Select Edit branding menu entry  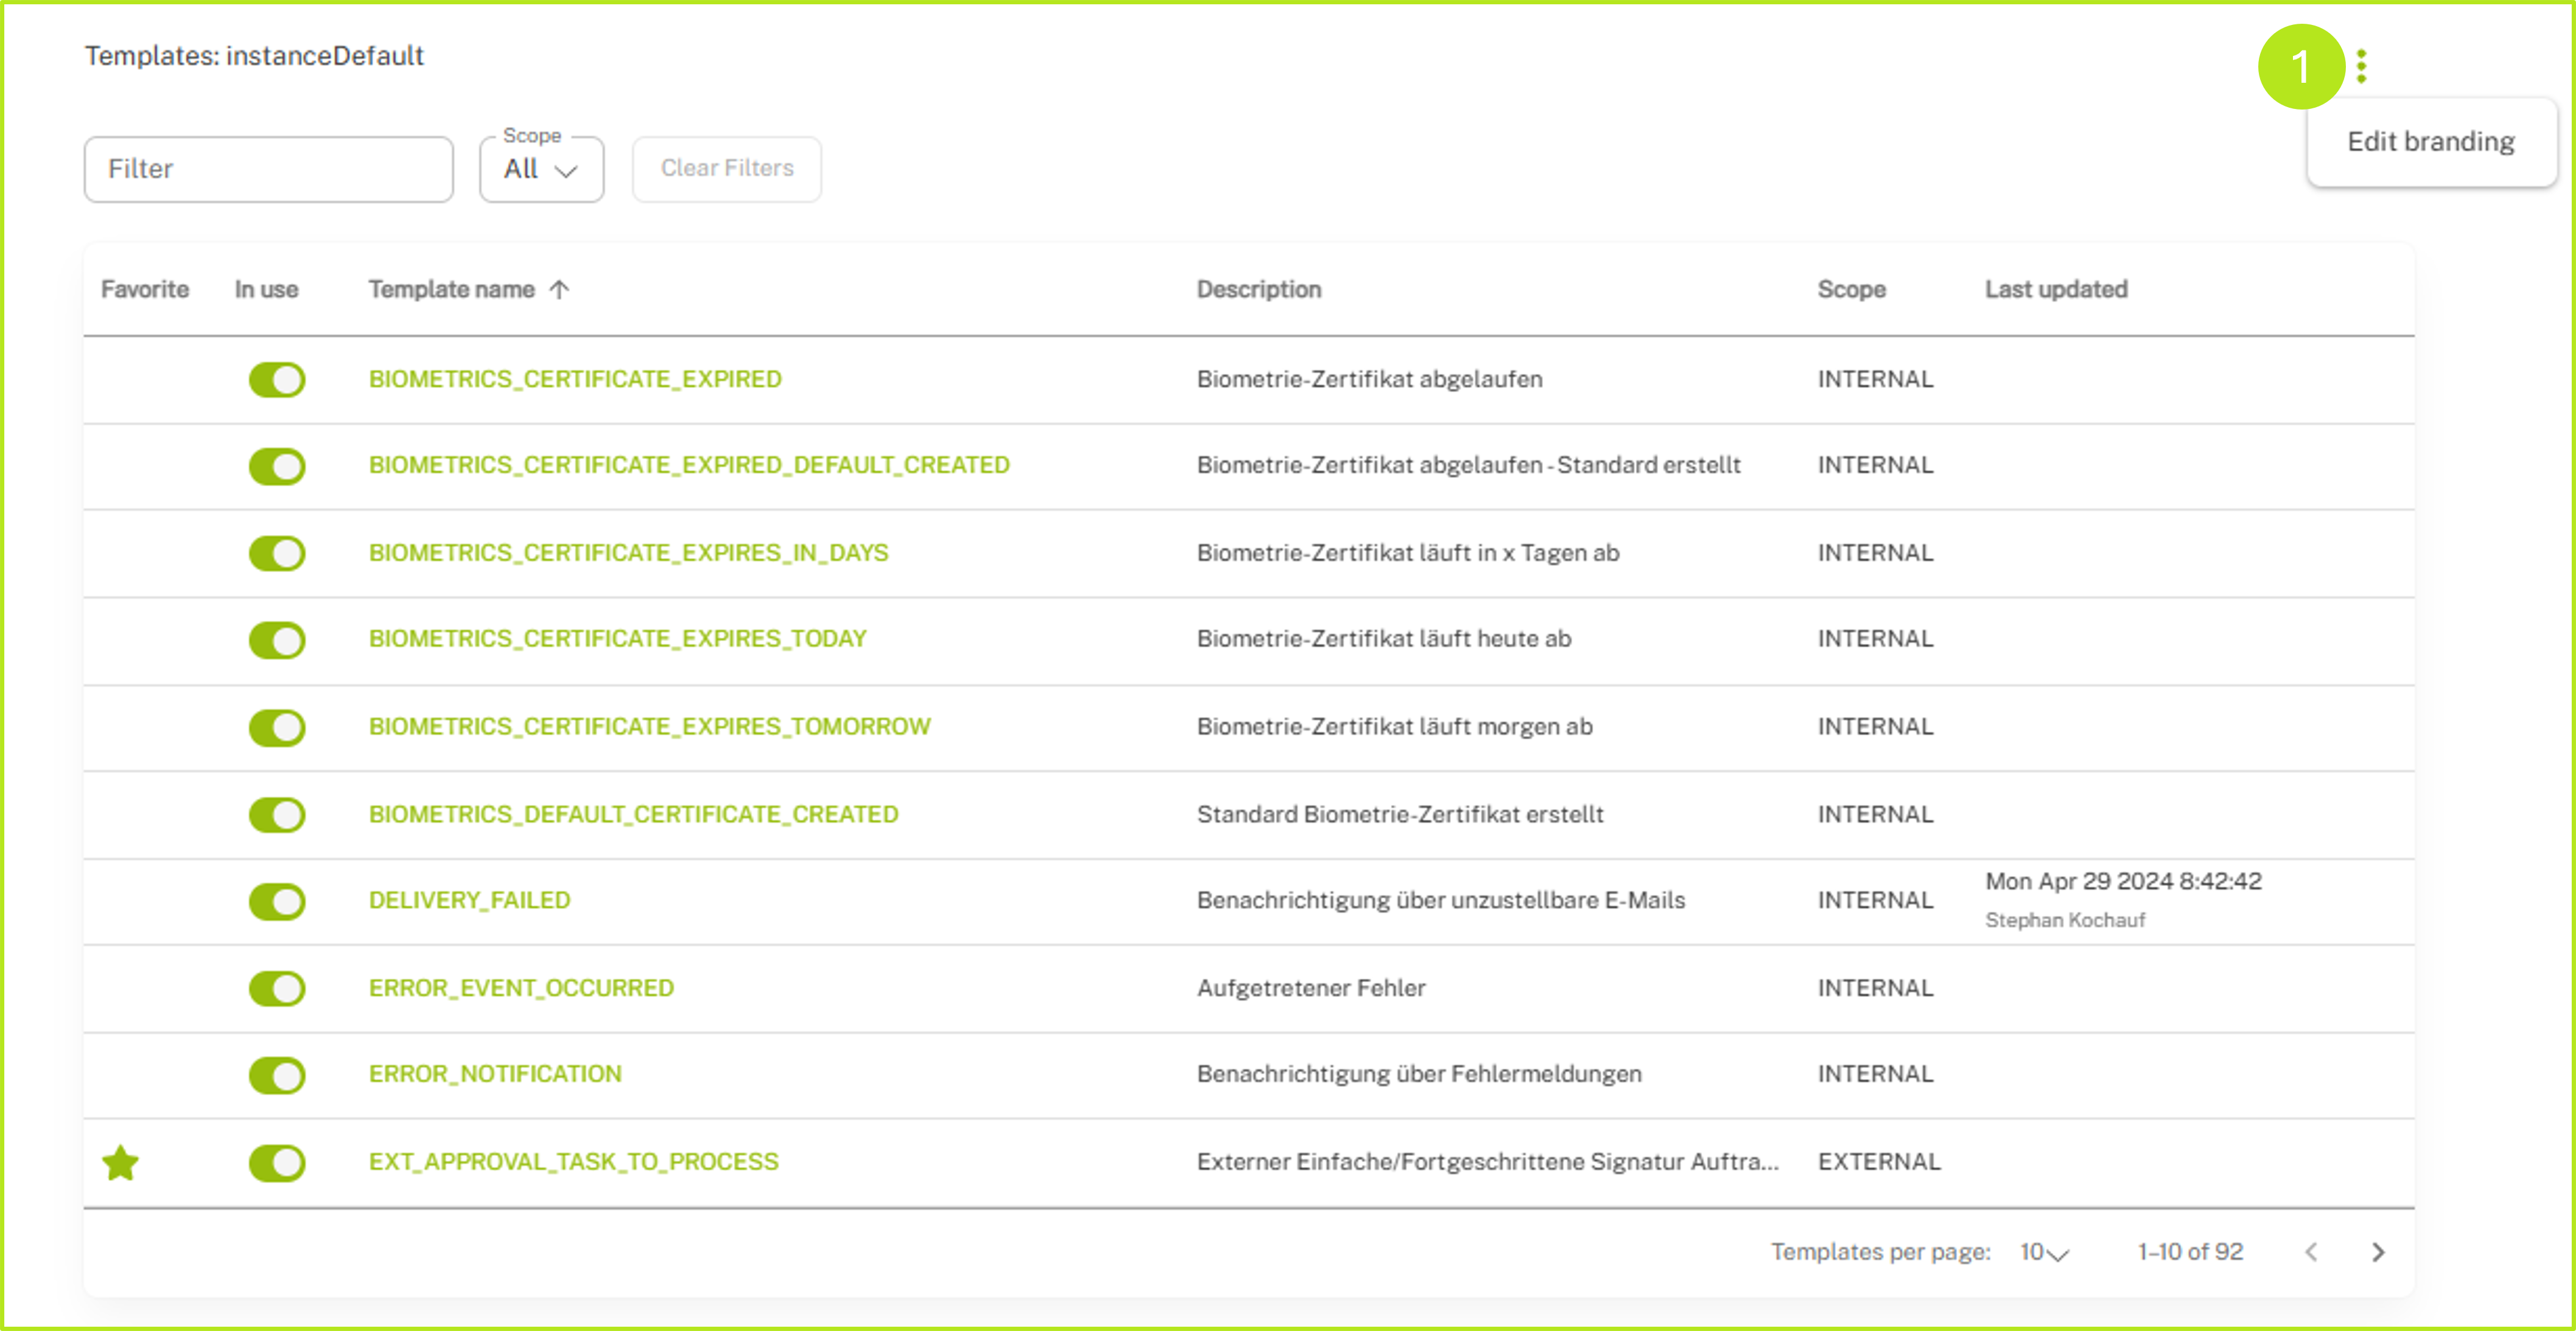pos(2430,142)
